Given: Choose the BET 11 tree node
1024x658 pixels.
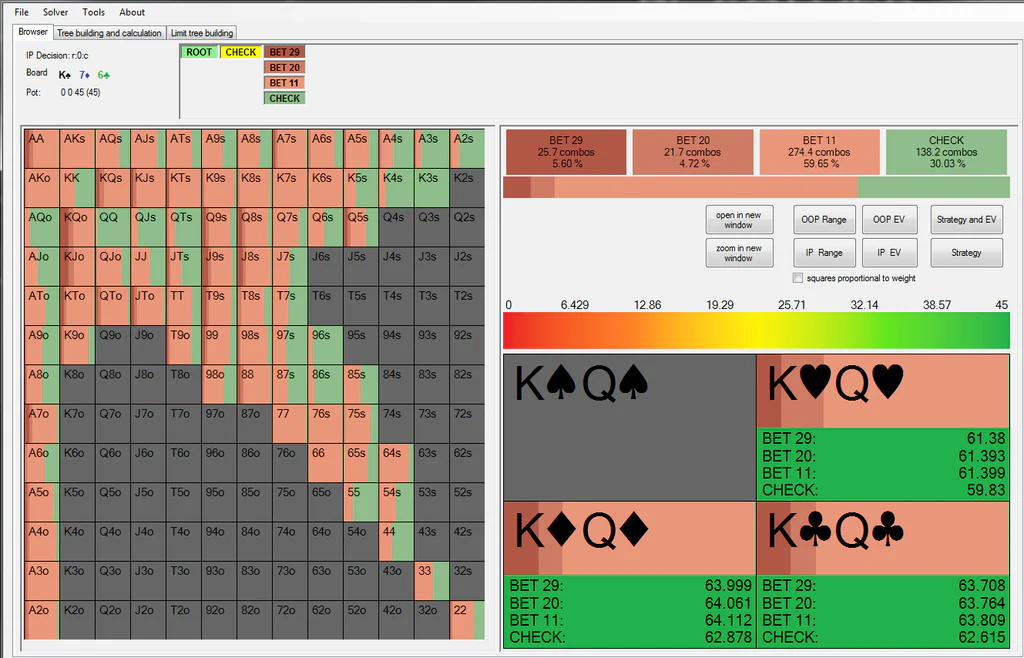Looking at the screenshot, I should [x=284, y=83].
